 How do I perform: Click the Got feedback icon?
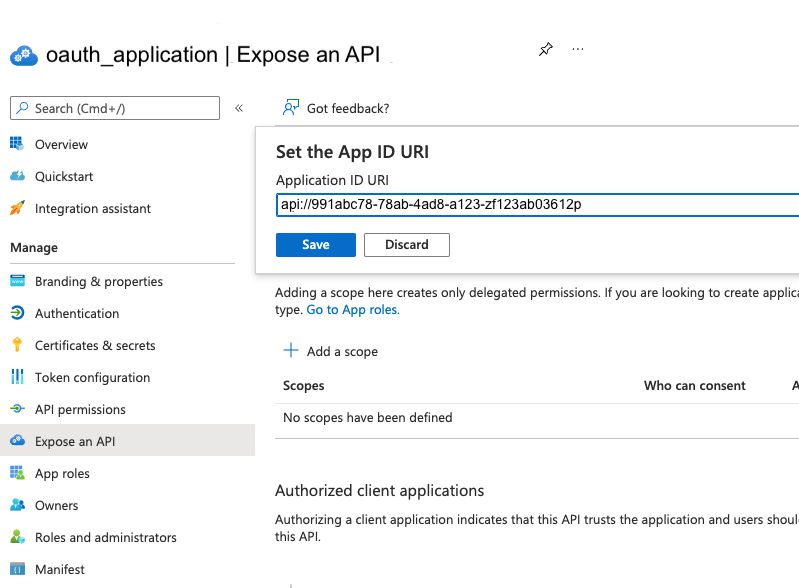291,108
